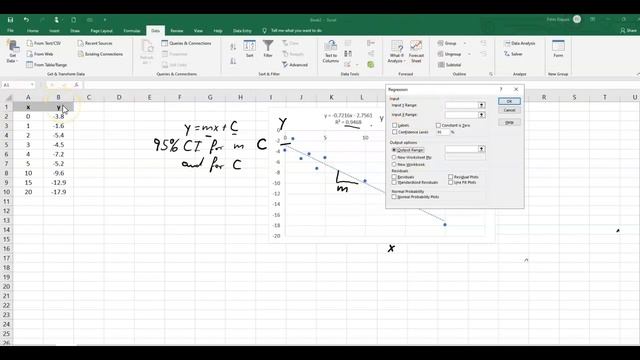Import data From Web
Image resolution: width=640 pixels, height=360 pixels.
click(x=40, y=54)
